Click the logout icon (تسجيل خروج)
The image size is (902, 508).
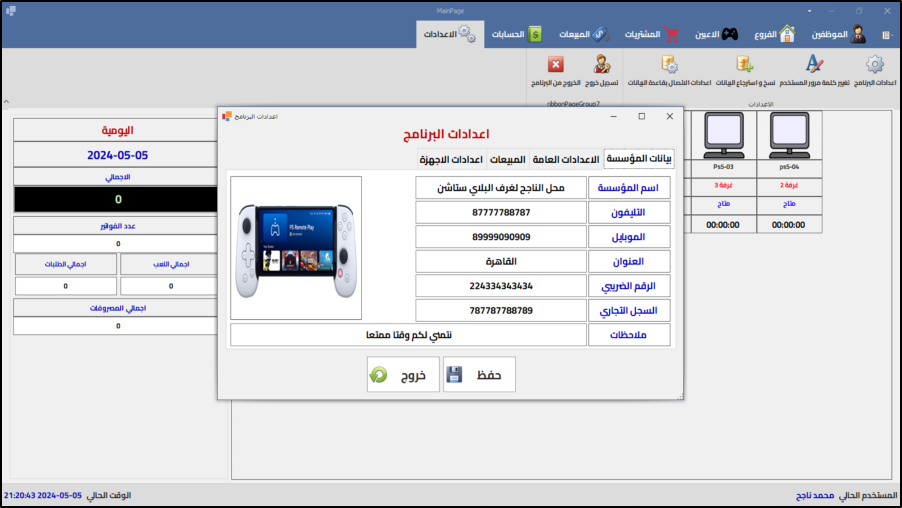(601, 65)
